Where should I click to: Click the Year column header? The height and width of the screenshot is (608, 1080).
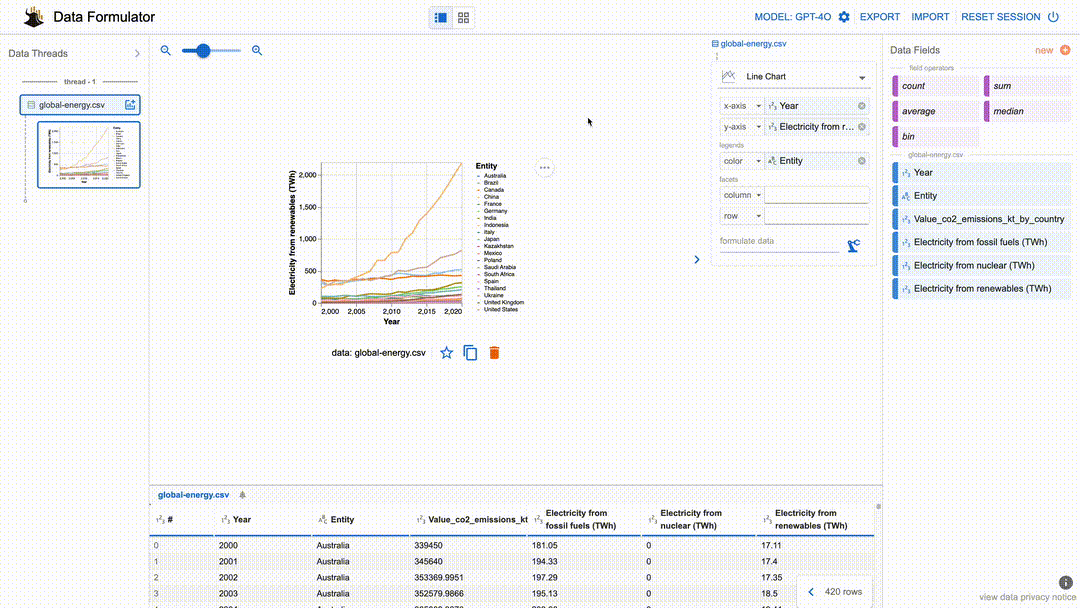pyautogui.click(x=262, y=520)
